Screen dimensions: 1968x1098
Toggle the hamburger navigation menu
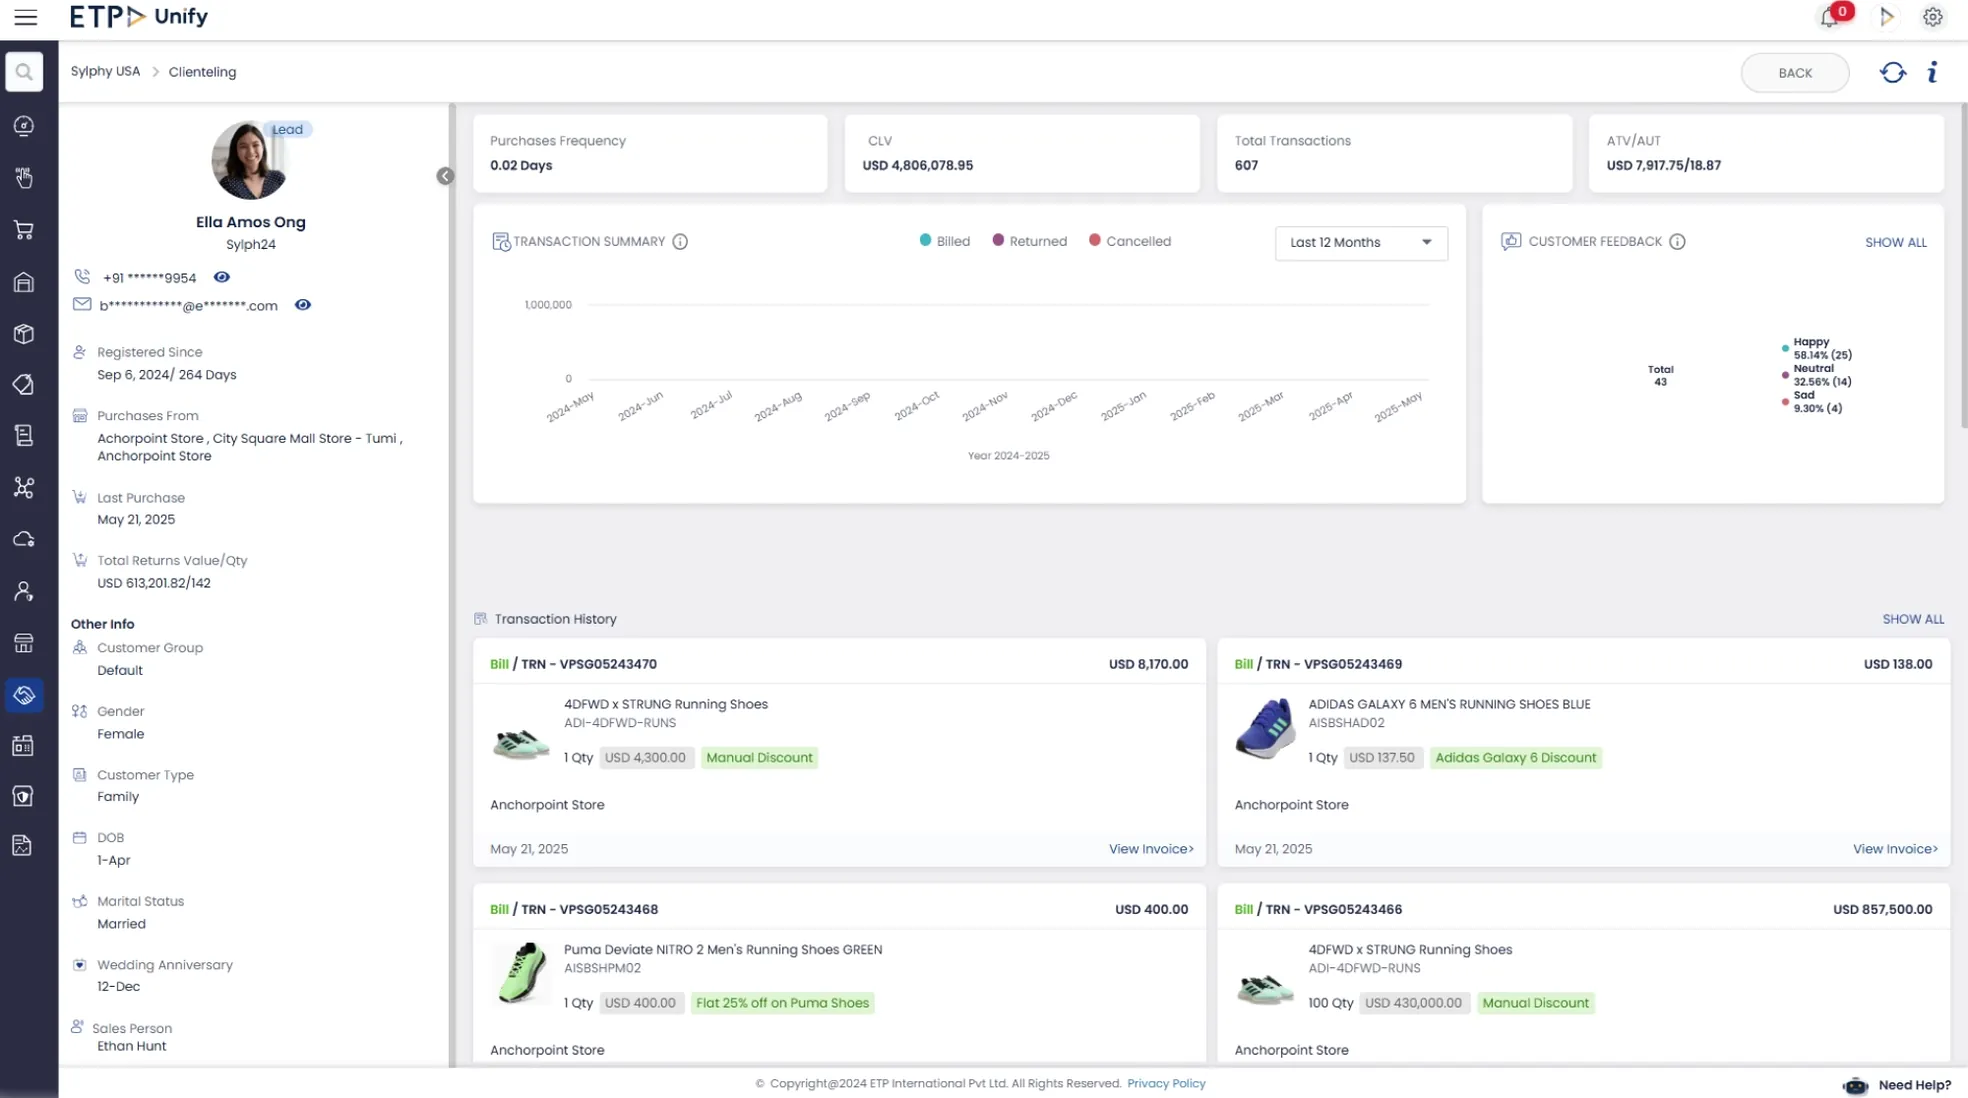pos(26,16)
